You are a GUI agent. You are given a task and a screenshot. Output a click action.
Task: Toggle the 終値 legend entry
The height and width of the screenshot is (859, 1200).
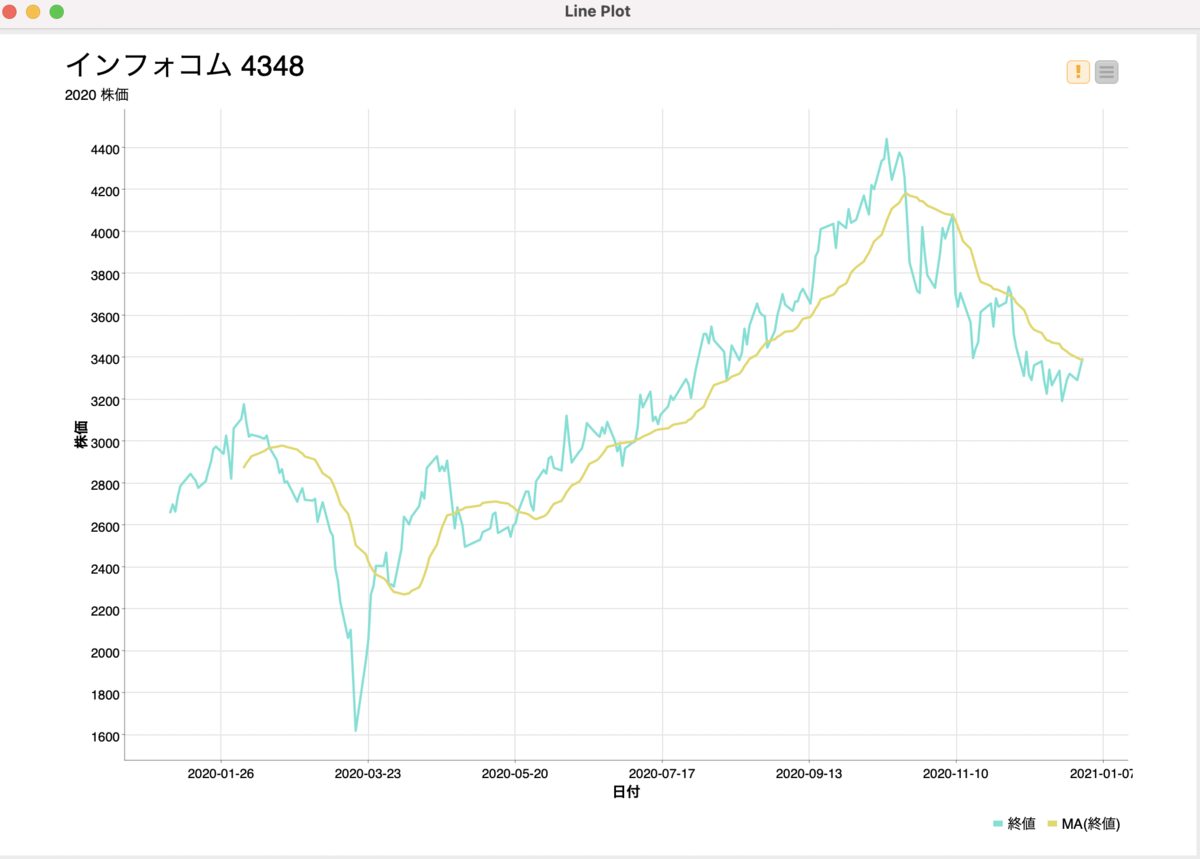pyautogui.click(x=1014, y=824)
